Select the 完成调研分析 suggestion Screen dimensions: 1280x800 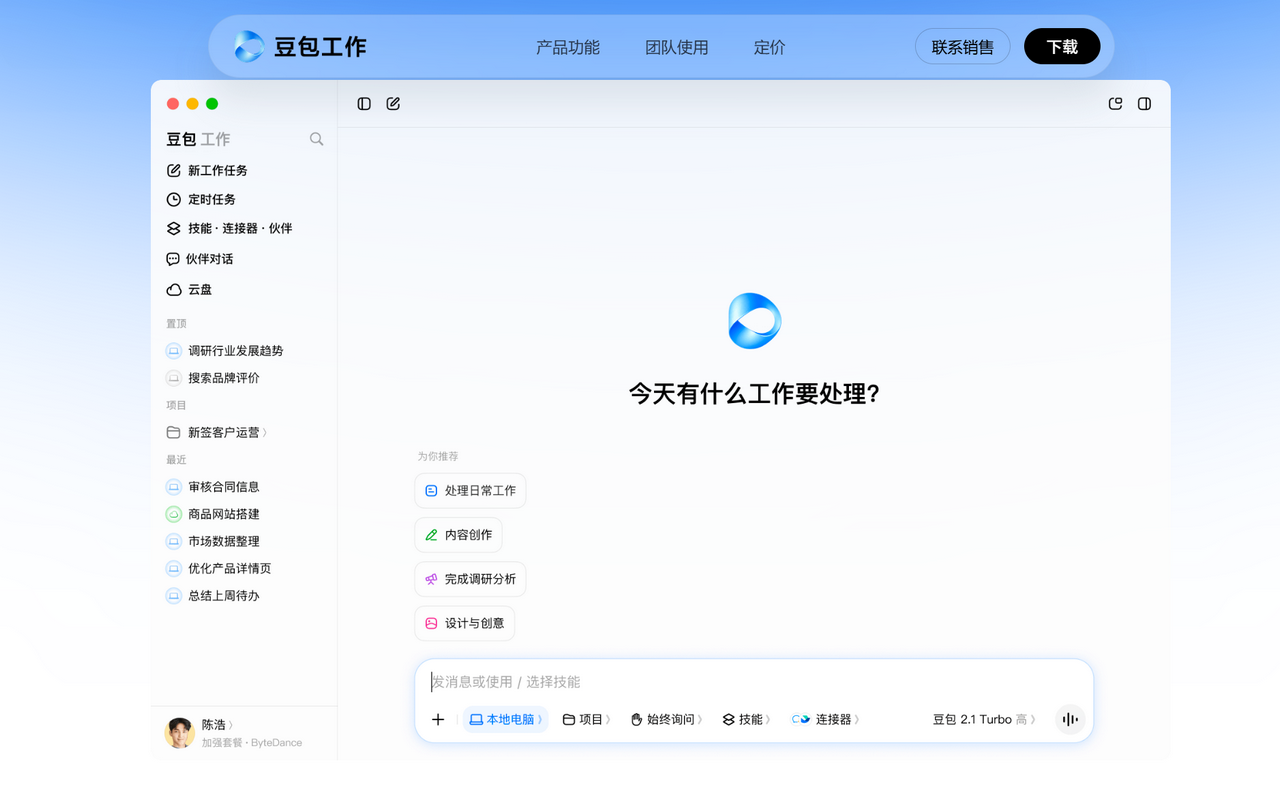[x=470, y=578]
